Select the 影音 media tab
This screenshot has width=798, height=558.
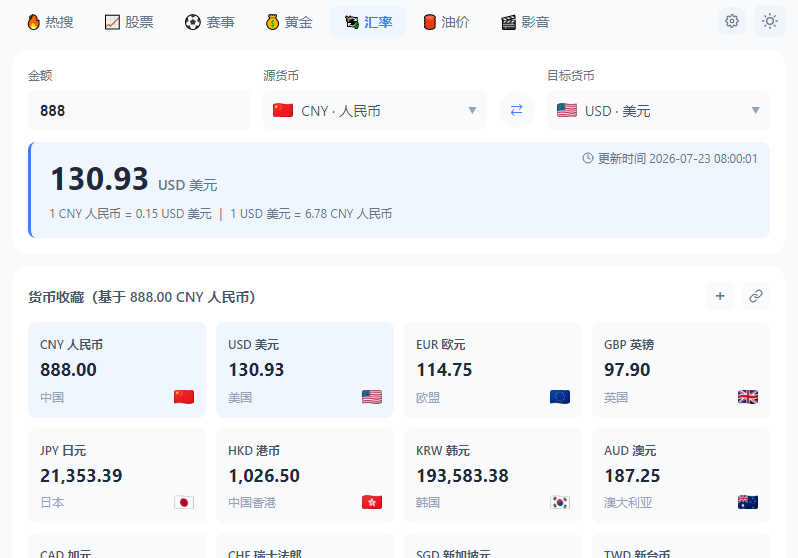pos(525,22)
